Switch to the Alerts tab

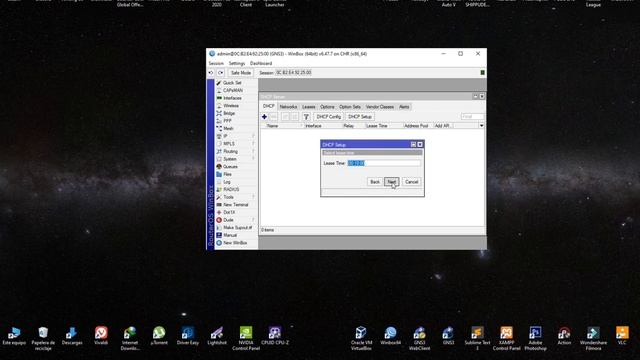[404, 107]
